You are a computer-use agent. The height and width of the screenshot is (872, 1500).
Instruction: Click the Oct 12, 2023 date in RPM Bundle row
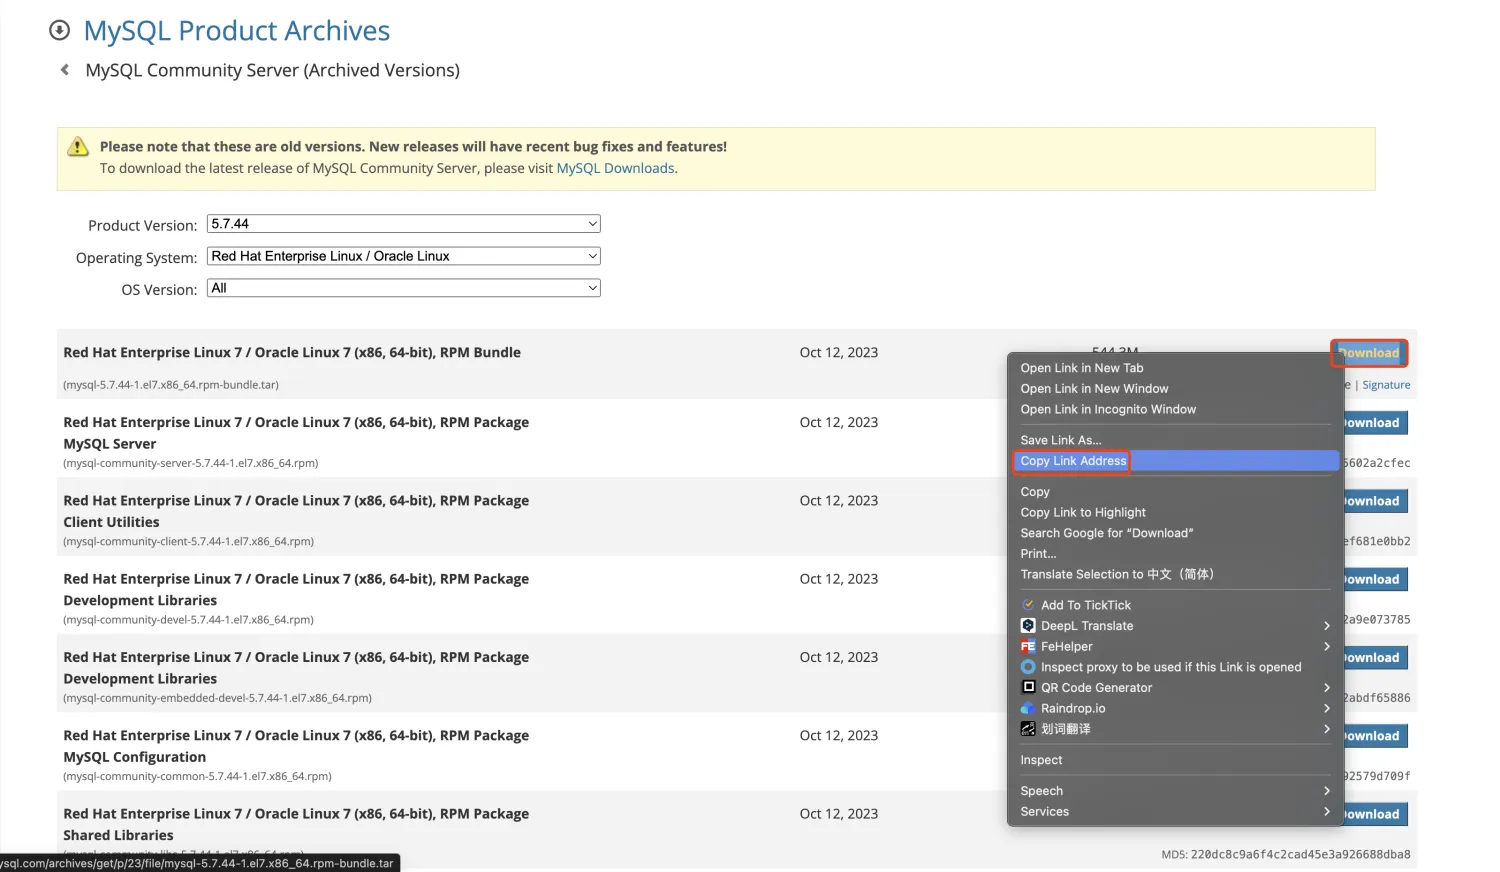point(839,353)
